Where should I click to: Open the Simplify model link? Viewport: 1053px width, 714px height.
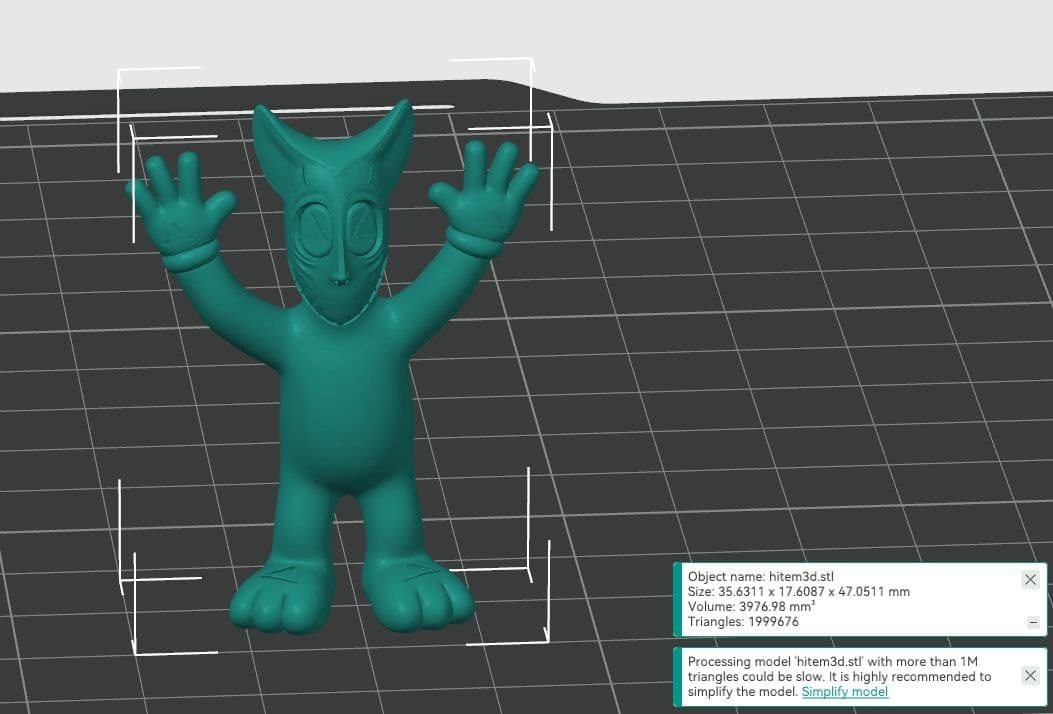click(845, 692)
